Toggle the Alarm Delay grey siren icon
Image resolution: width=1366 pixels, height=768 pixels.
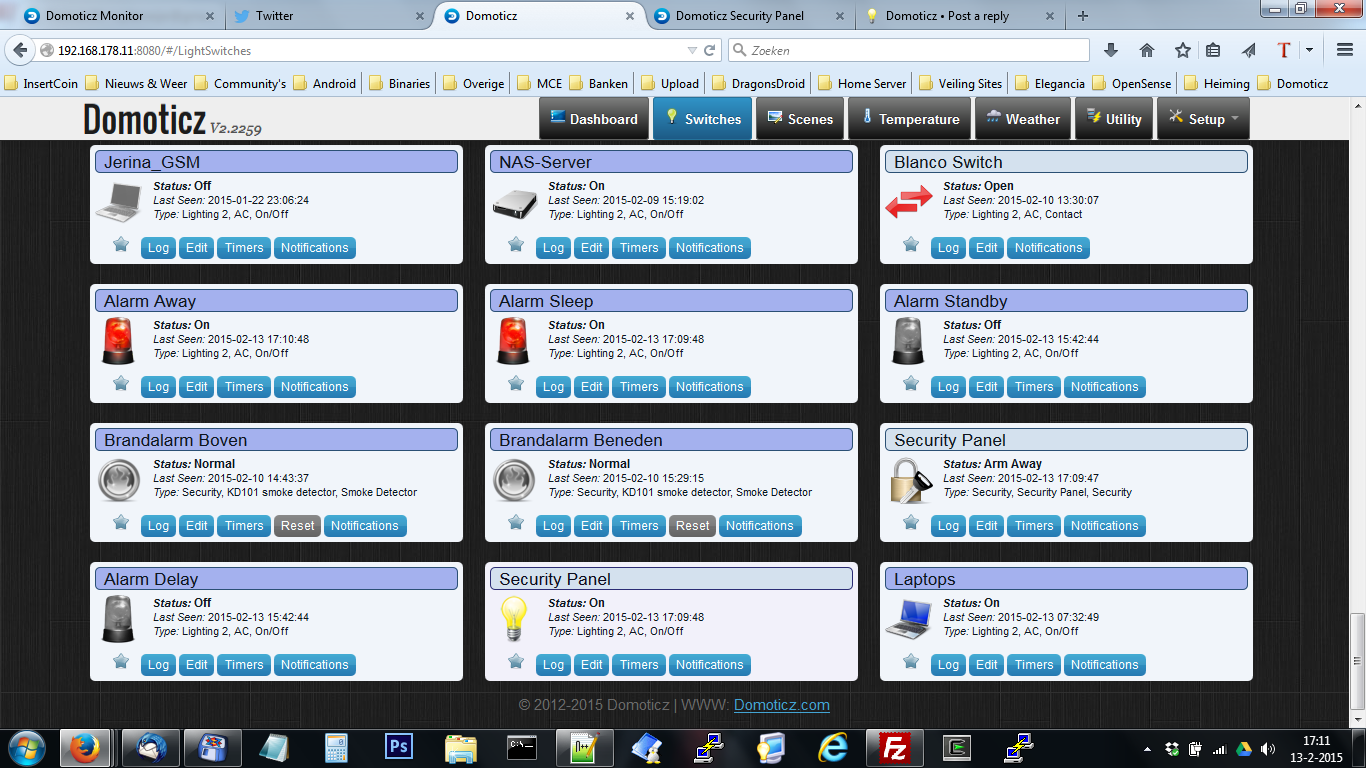point(118,618)
